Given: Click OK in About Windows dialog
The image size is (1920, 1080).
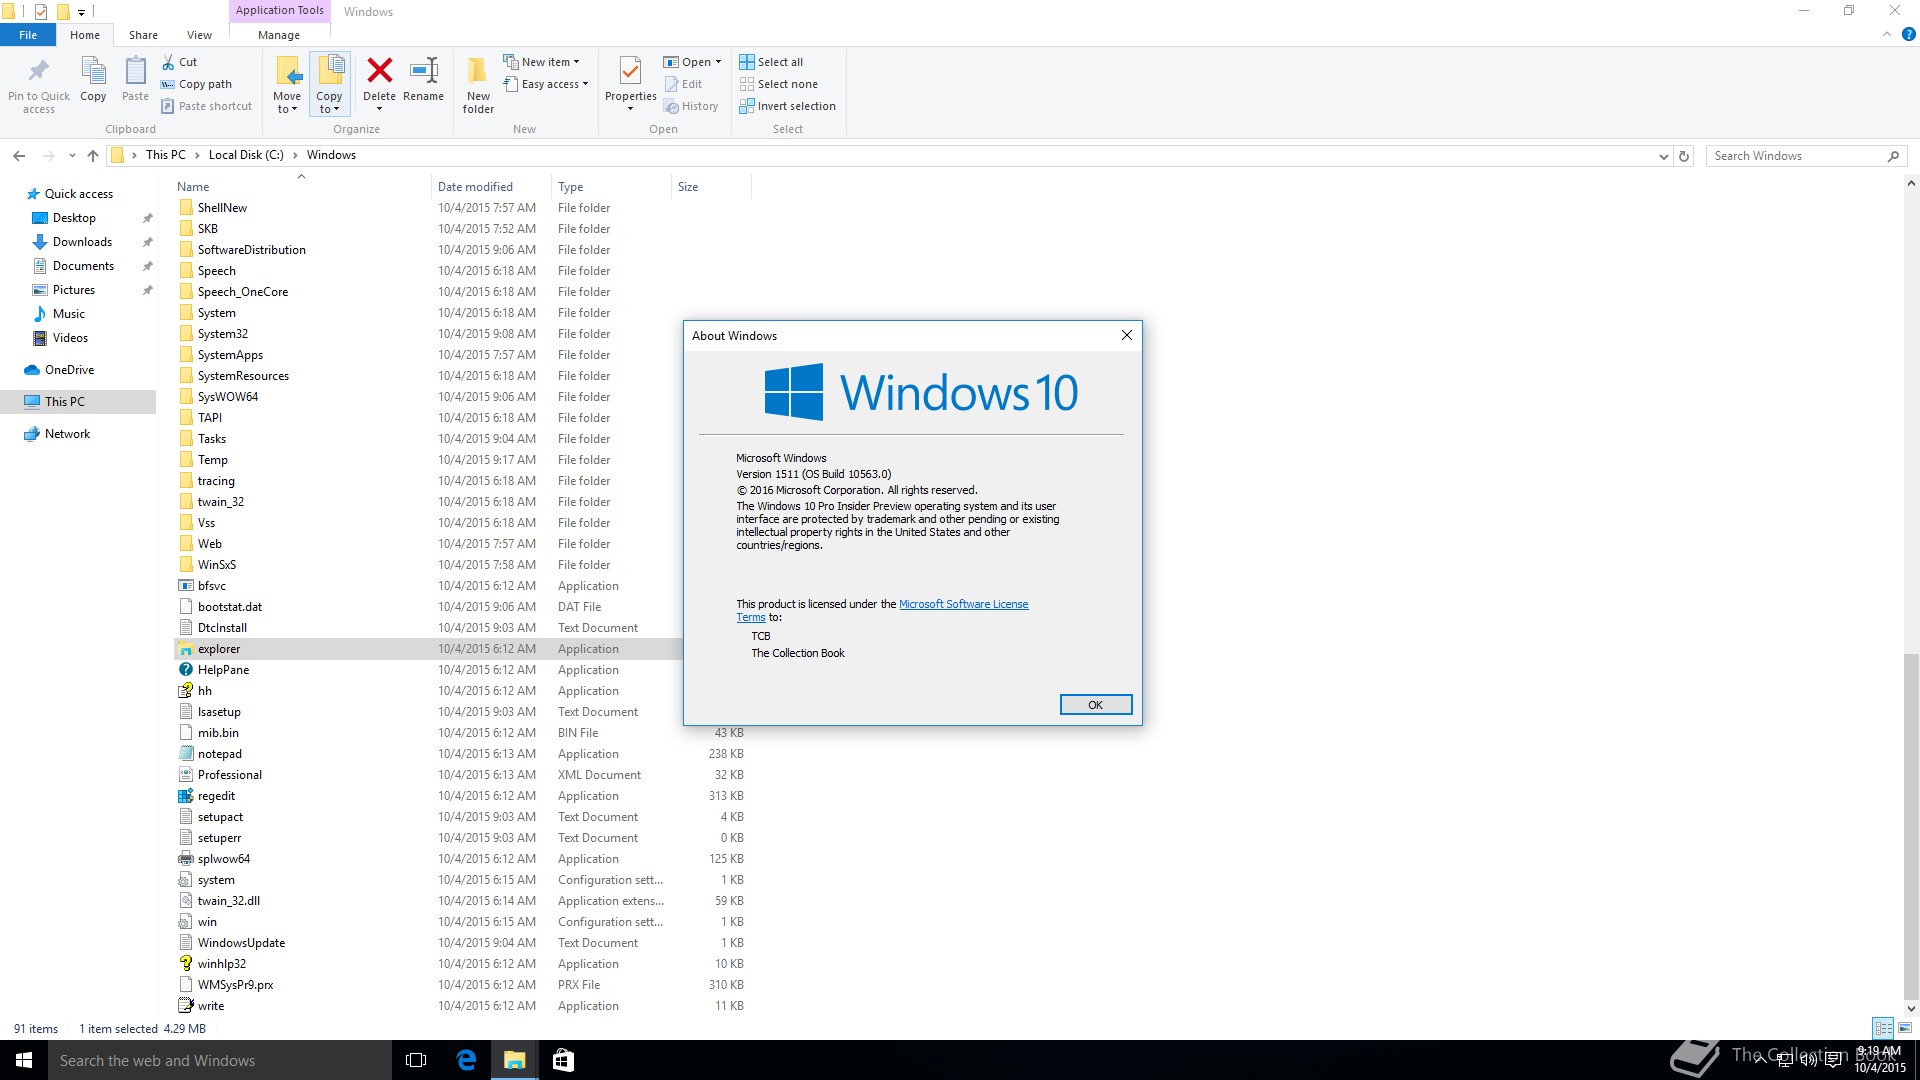Looking at the screenshot, I should (1095, 705).
